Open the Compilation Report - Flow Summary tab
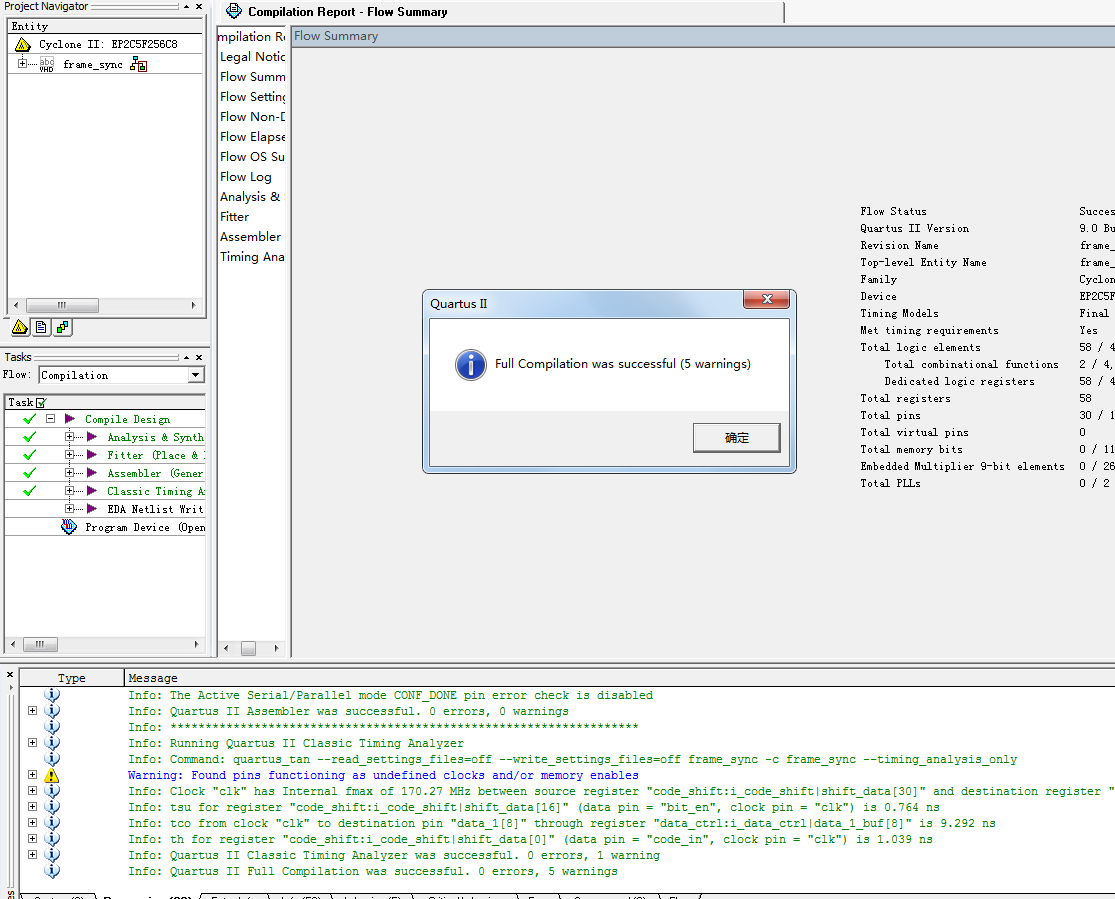The width and height of the screenshot is (1115, 899). pyautogui.click(x=346, y=12)
